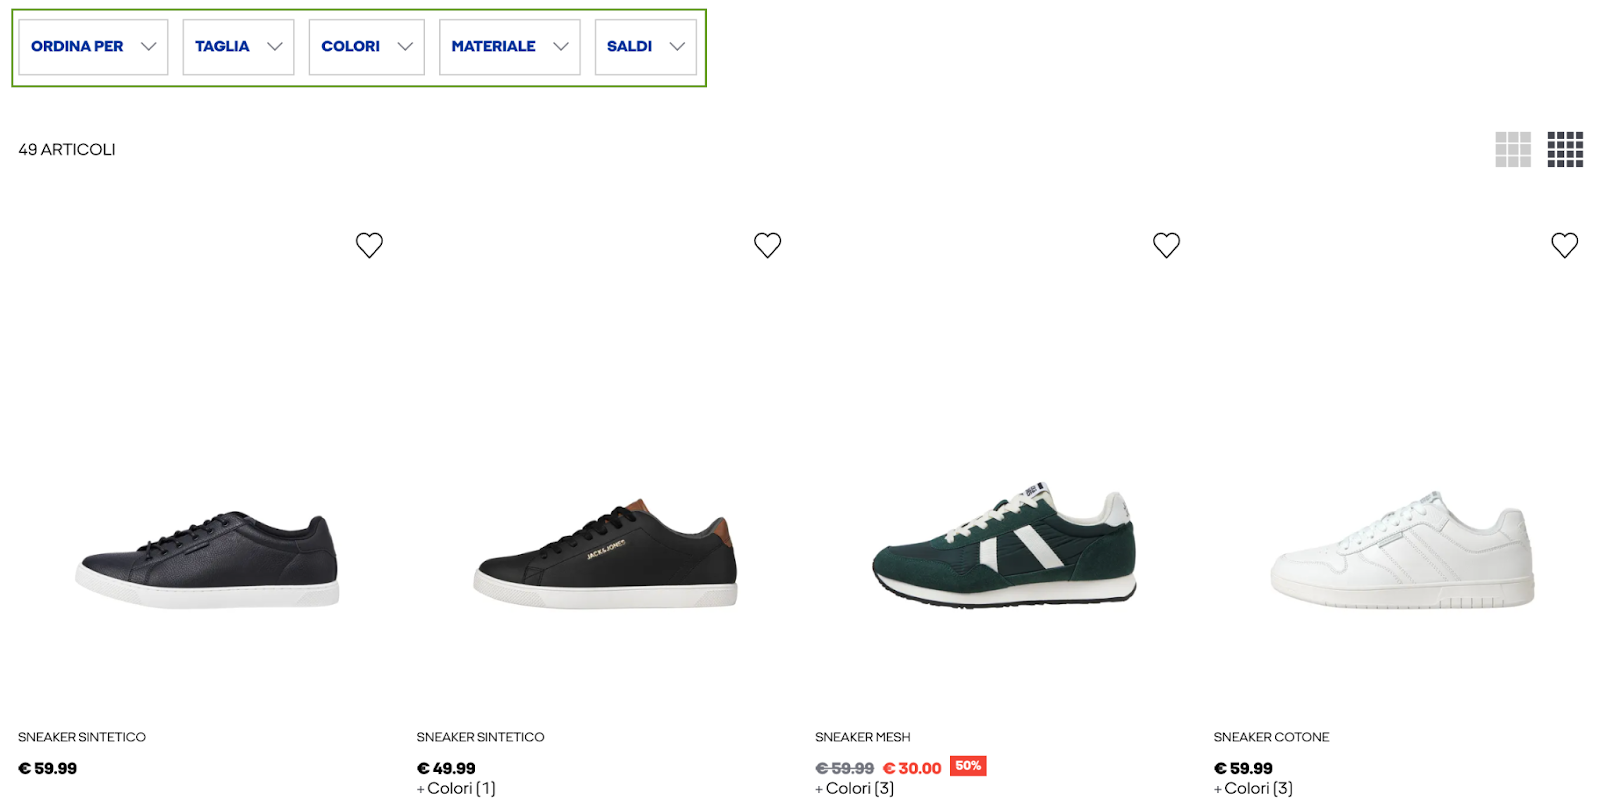Show 3 colors of Sneaker Cotone

point(1253,788)
